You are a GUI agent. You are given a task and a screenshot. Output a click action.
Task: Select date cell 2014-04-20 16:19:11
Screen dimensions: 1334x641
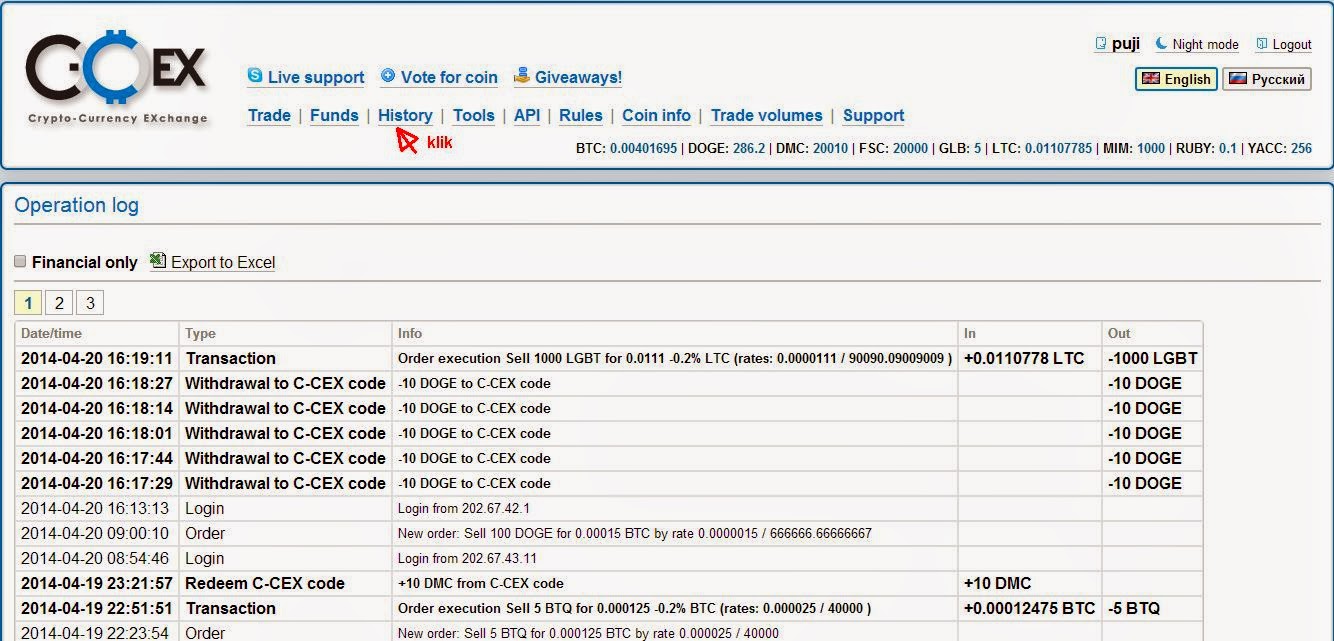coord(96,358)
